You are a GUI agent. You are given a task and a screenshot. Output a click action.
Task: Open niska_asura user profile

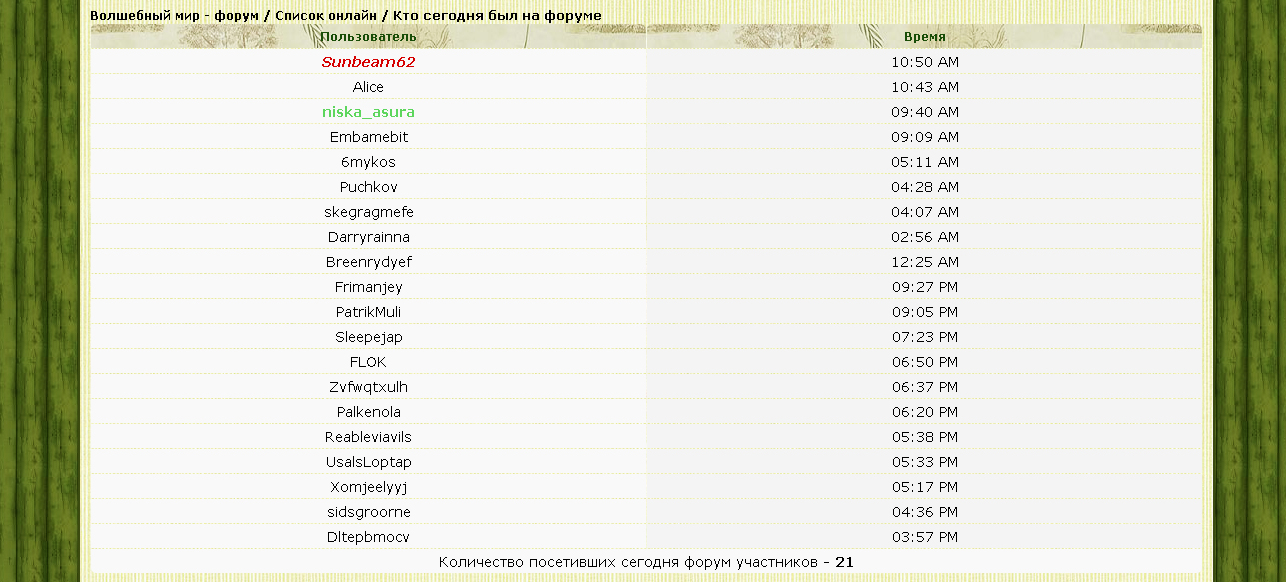pyautogui.click(x=368, y=112)
